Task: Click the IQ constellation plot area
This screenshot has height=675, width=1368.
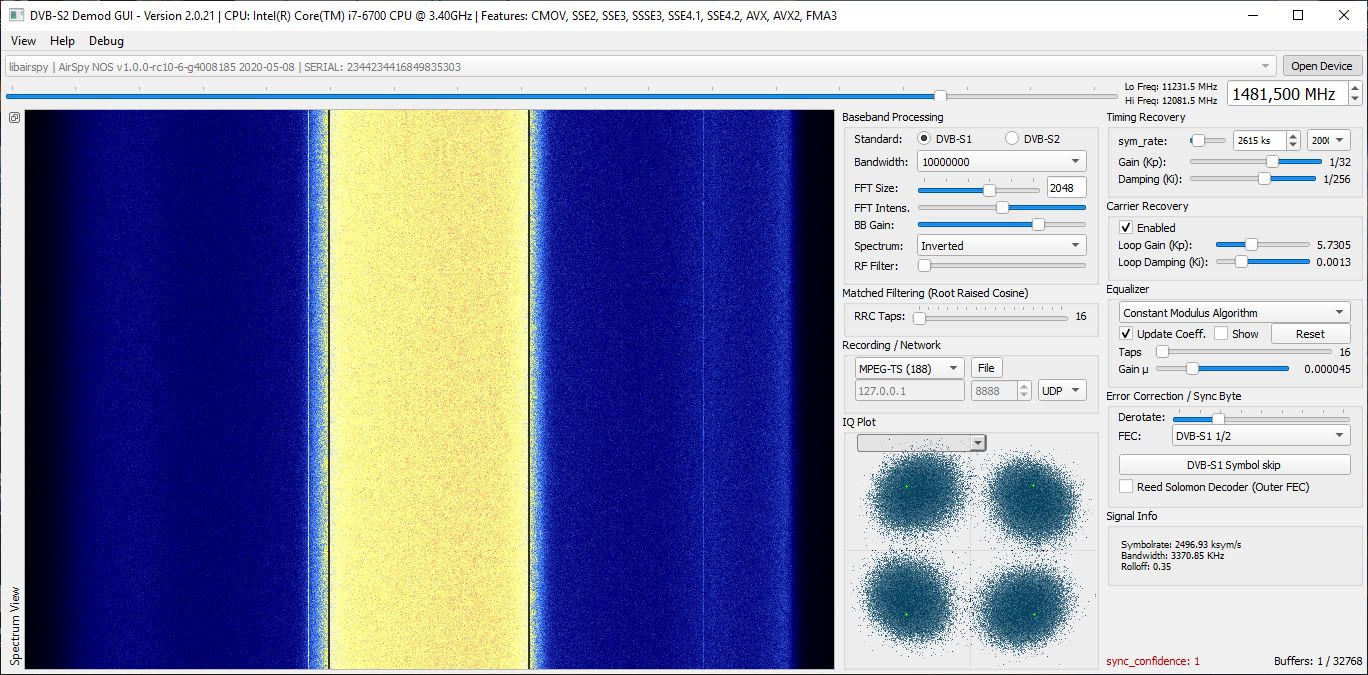Action: click(970, 550)
